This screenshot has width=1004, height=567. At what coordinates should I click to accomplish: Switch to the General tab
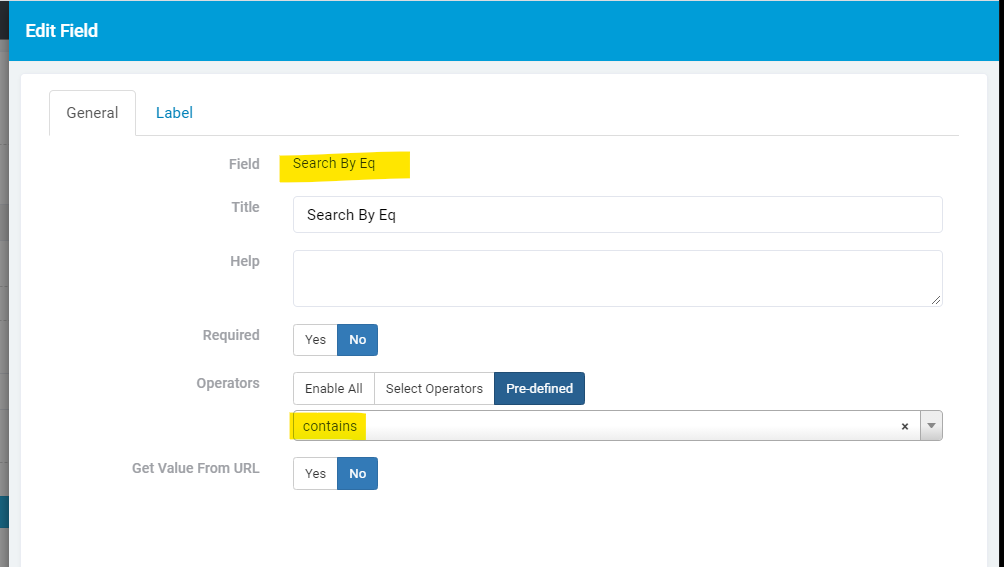(92, 113)
